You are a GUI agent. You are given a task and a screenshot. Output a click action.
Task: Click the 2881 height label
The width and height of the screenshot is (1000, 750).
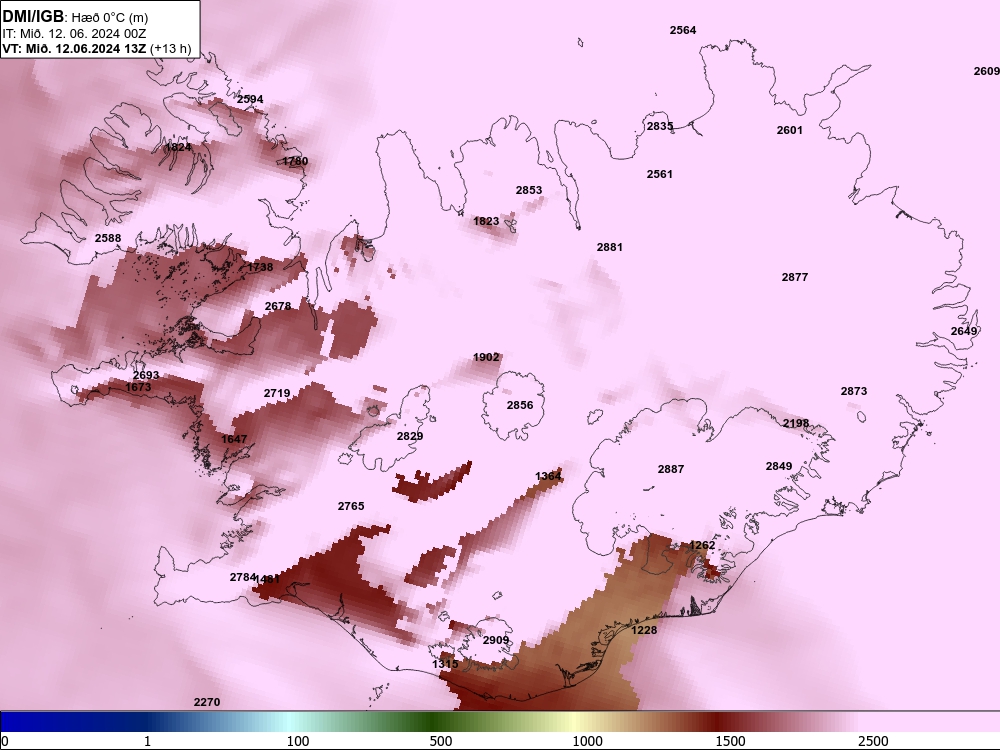[609, 247]
